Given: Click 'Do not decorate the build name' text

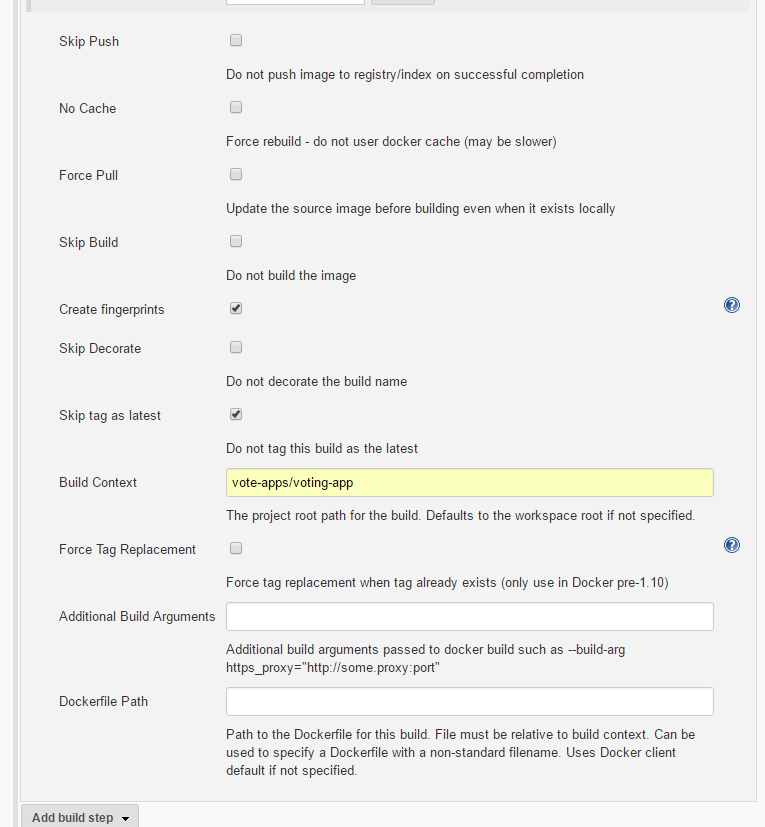Looking at the screenshot, I should [317, 381].
